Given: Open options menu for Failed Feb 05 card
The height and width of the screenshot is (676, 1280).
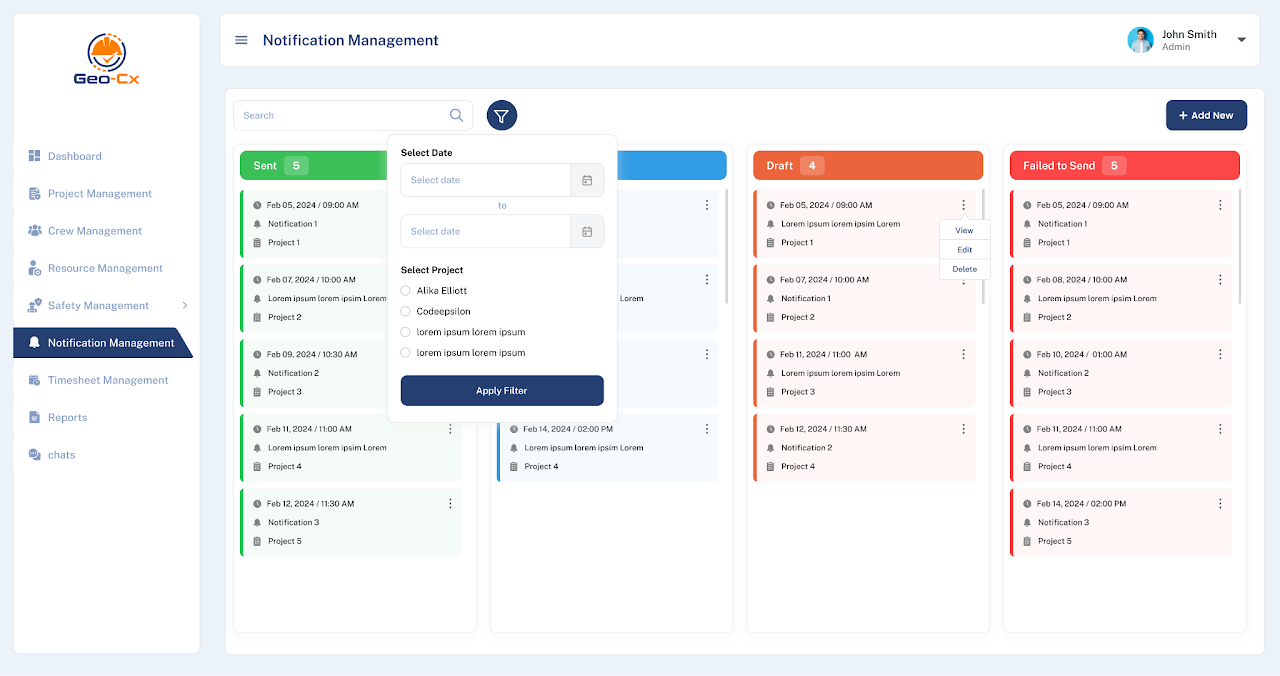Looking at the screenshot, I should coord(1220,205).
